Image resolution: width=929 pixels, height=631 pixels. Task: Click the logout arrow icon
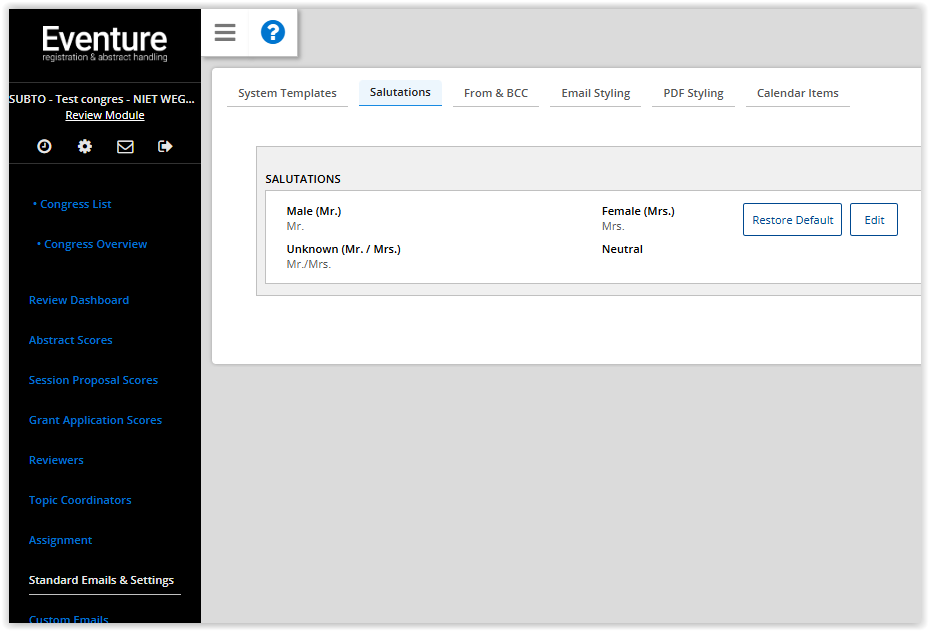pyautogui.click(x=165, y=146)
